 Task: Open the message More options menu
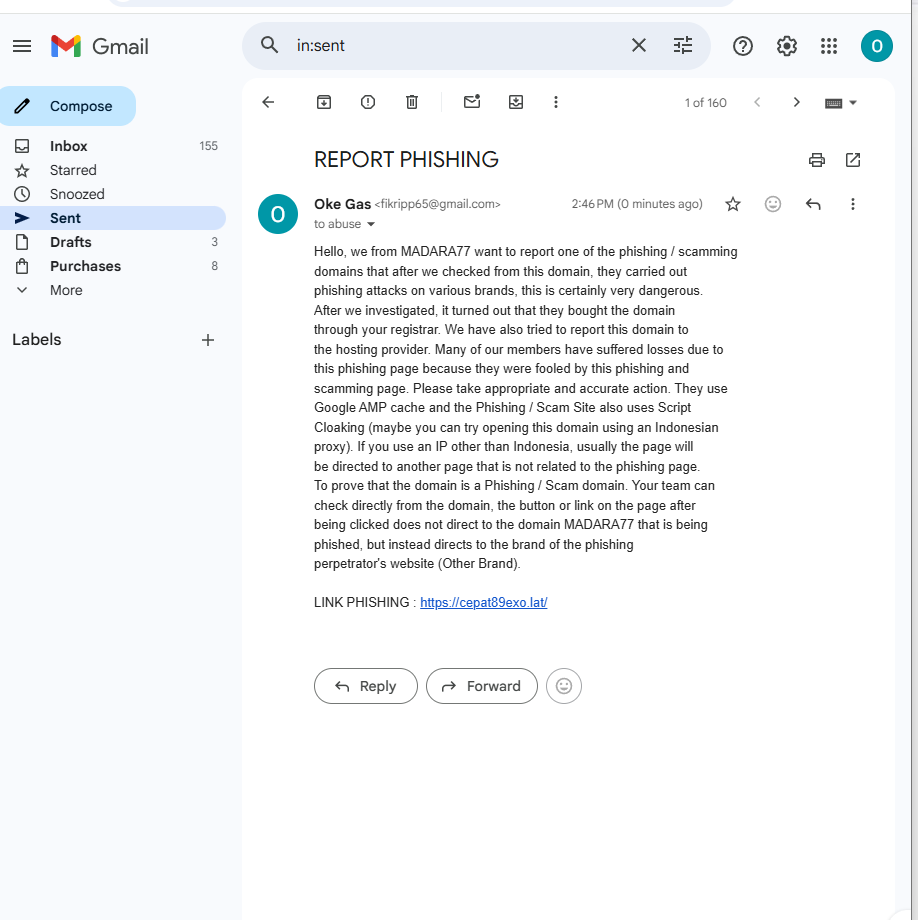852,204
